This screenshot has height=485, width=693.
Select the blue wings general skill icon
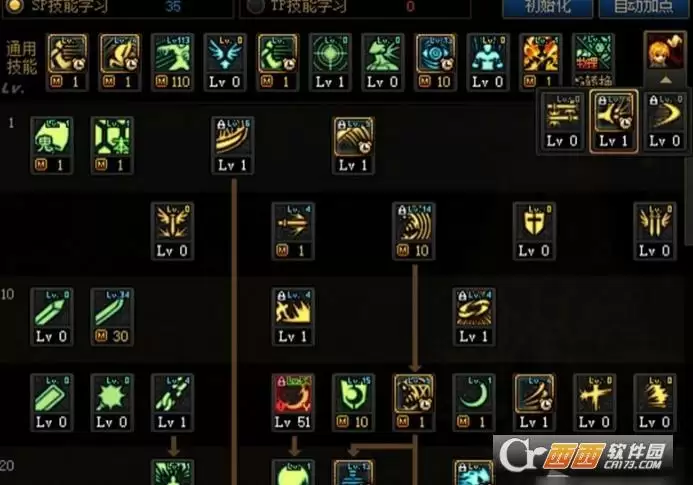[225, 62]
